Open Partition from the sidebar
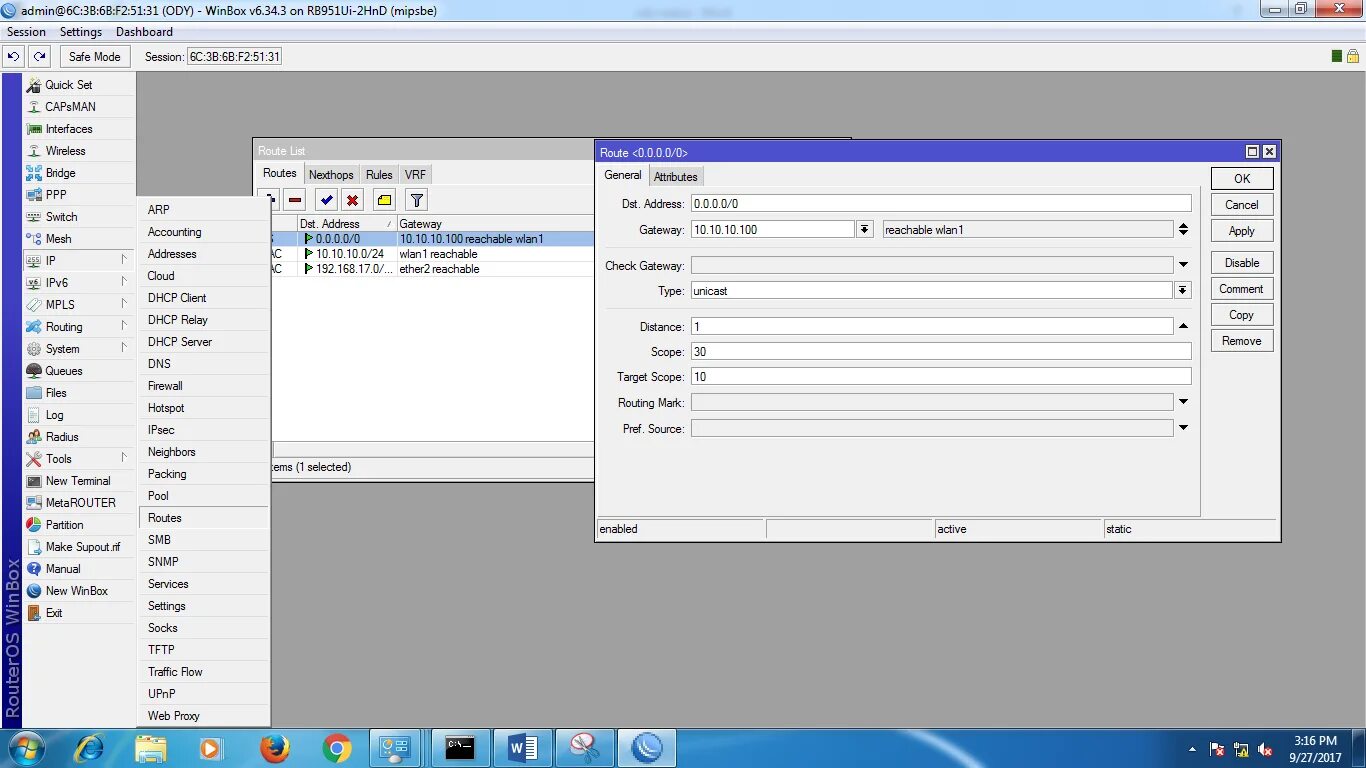The height and width of the screenshot is (768, 1366). pos(78,525)
